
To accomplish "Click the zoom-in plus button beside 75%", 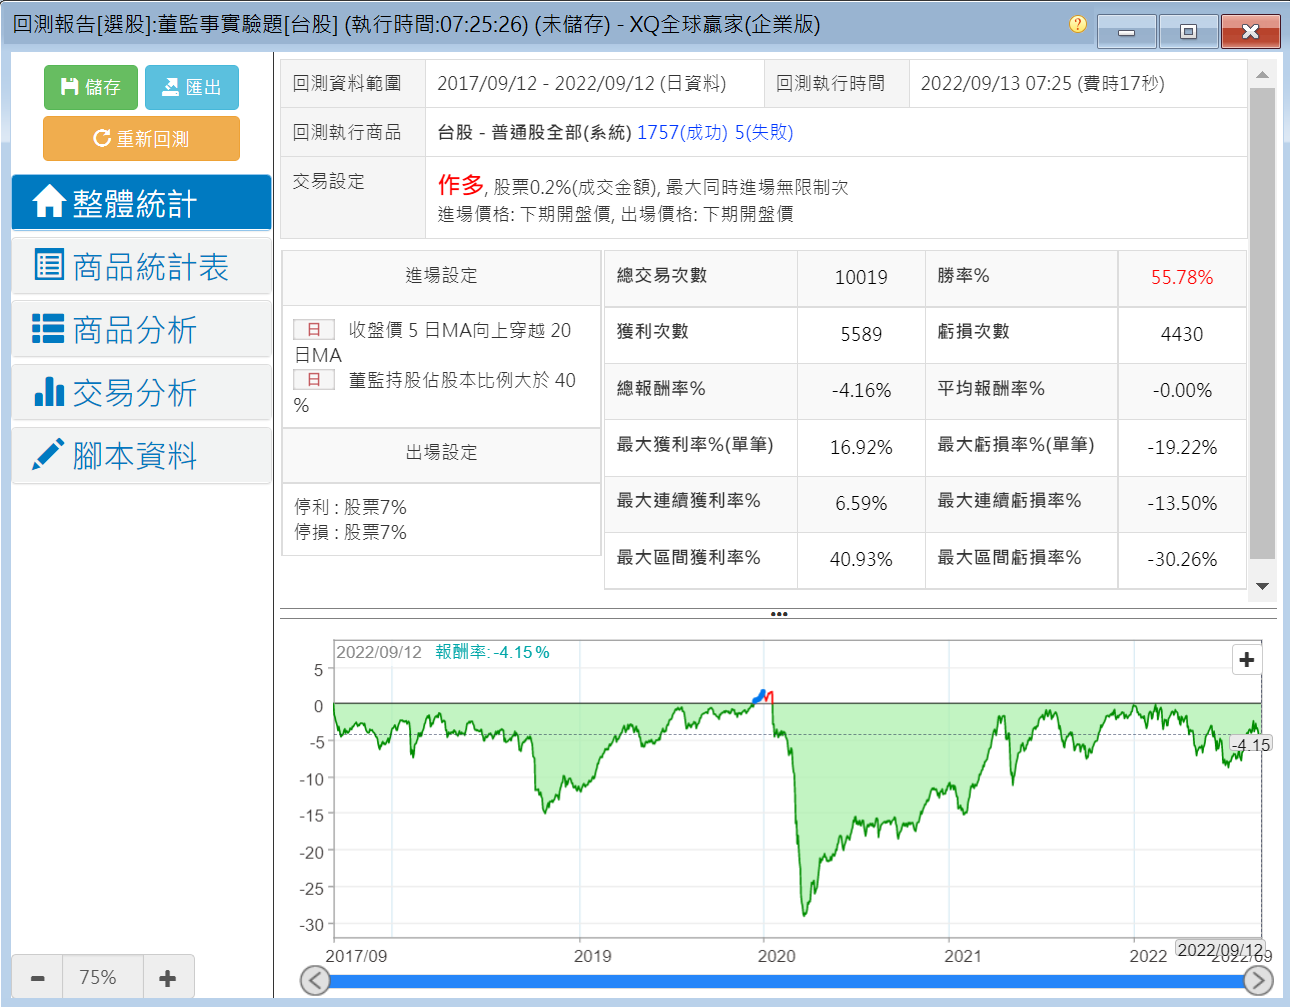I will click(x=167, y=977).
